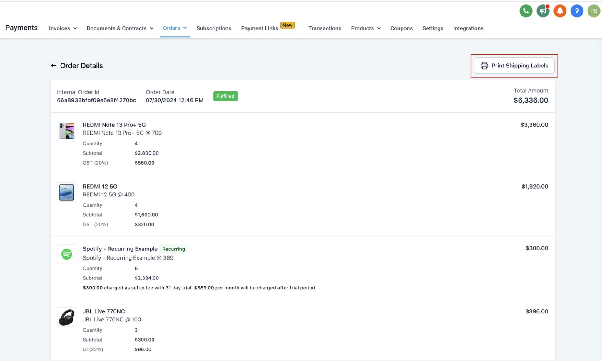Open the Coupons tab
Image resolution: width=602 pixels, height=361 pixels.
point(402,28)
